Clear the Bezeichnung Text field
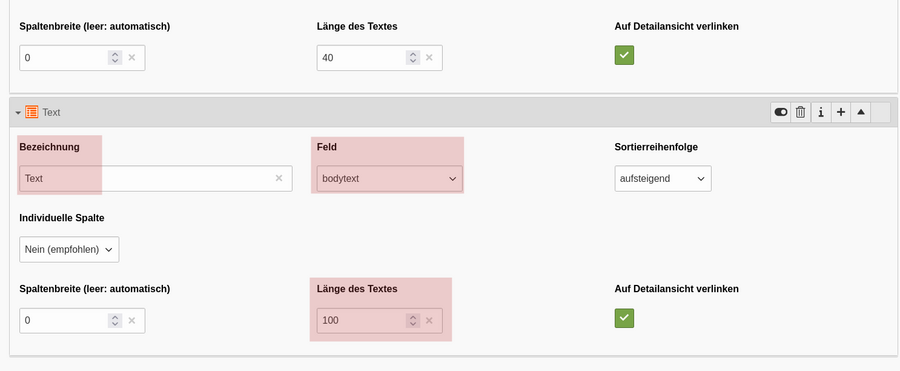The height and width of the screenshot is (371, 900). [279, 179]
